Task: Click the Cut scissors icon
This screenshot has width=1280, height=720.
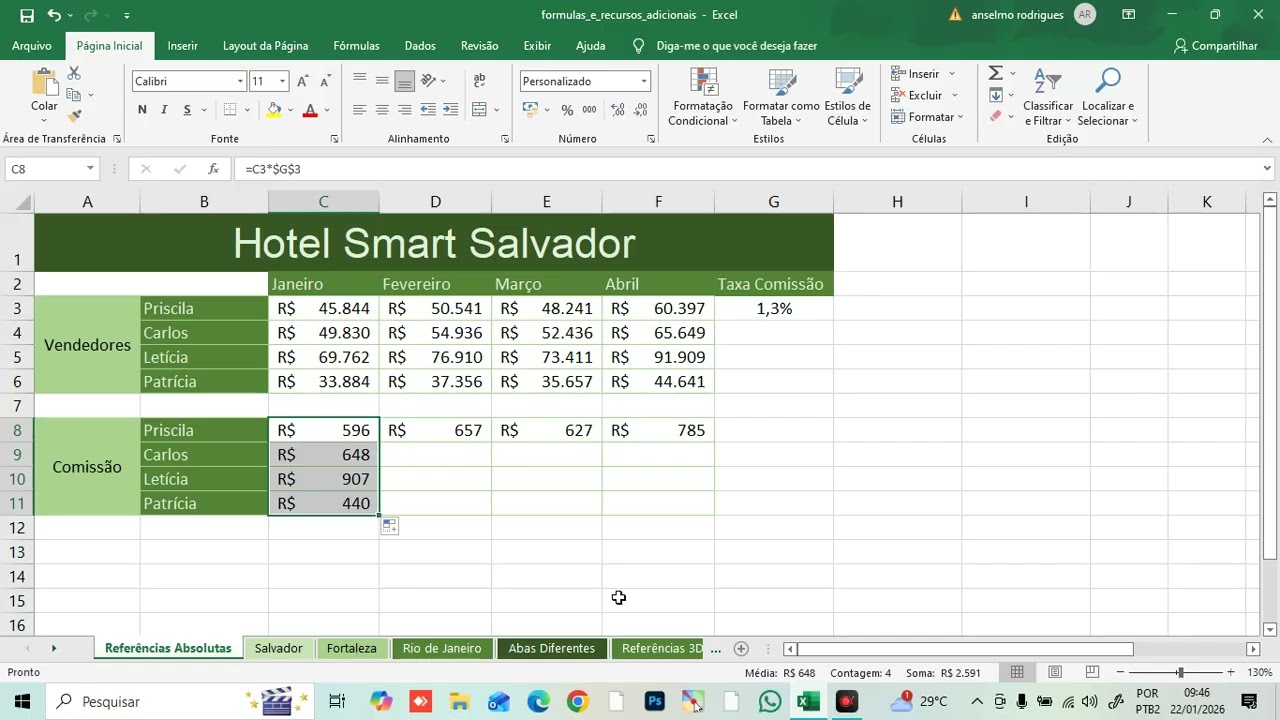Action: (74, 74)
